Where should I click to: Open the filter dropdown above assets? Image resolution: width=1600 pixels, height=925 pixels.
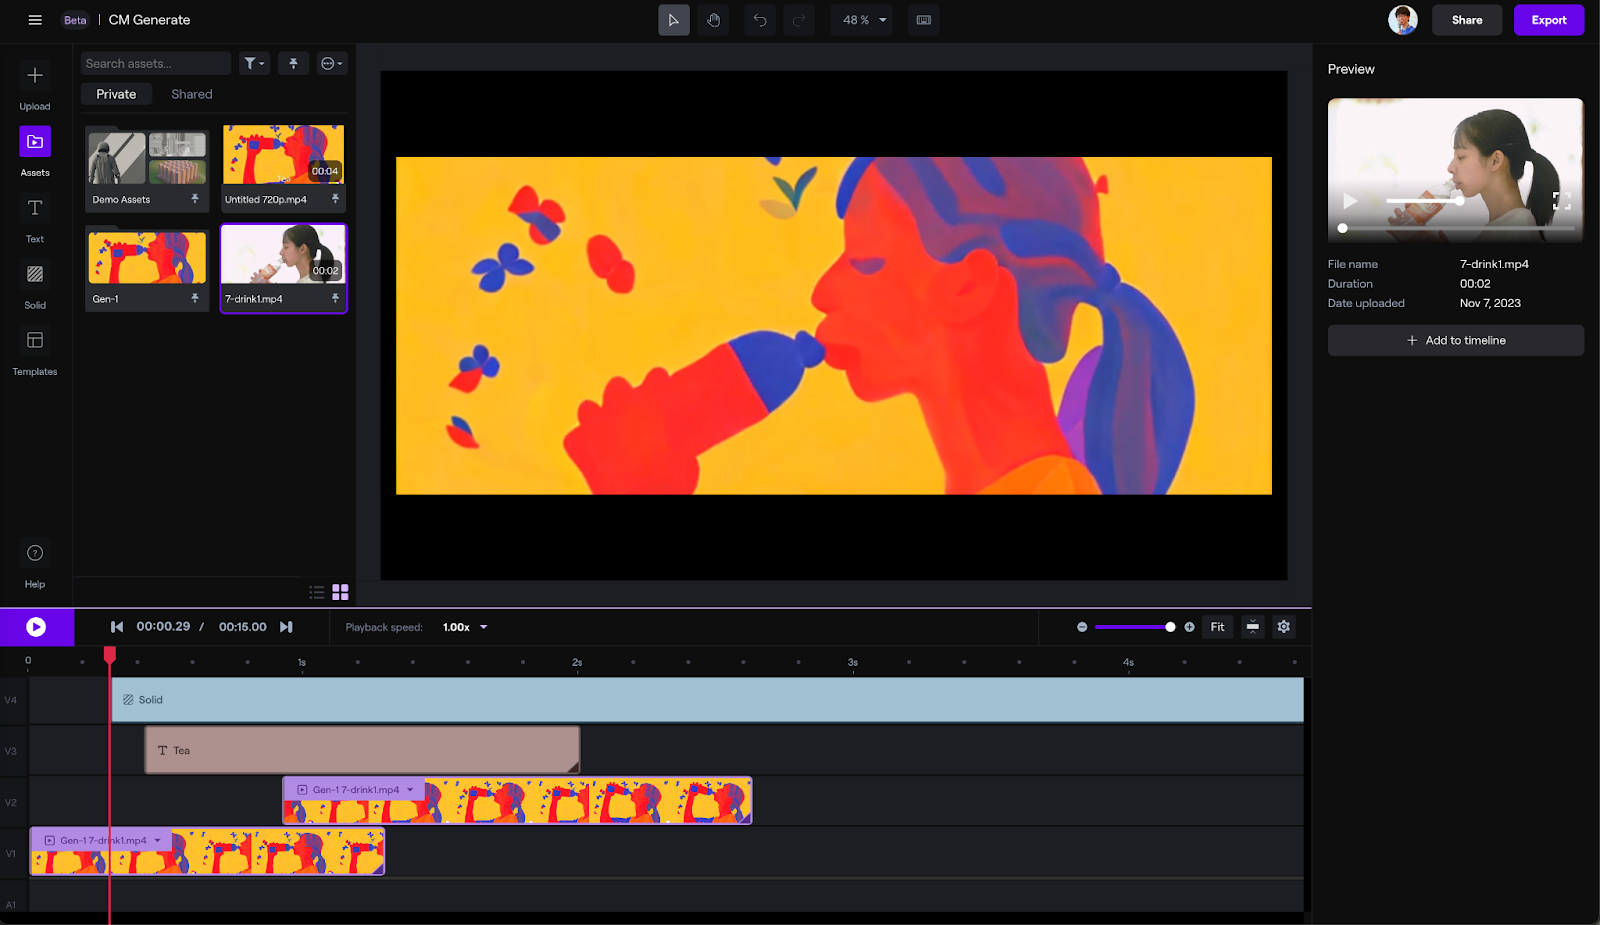coord(253,62)
